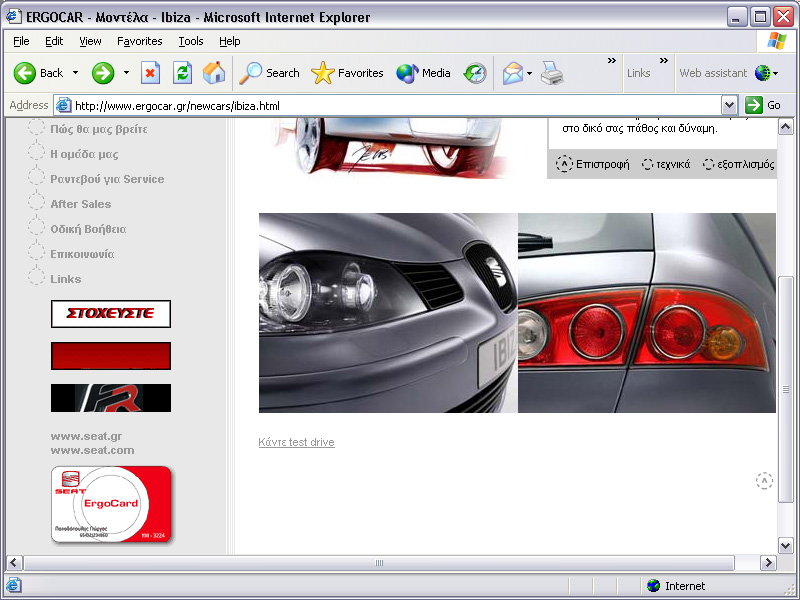Image resolution: width=800 pixels, height=600 pixels.
Task: Click the Επιστροφή return link
Action: tap(592, 164)
